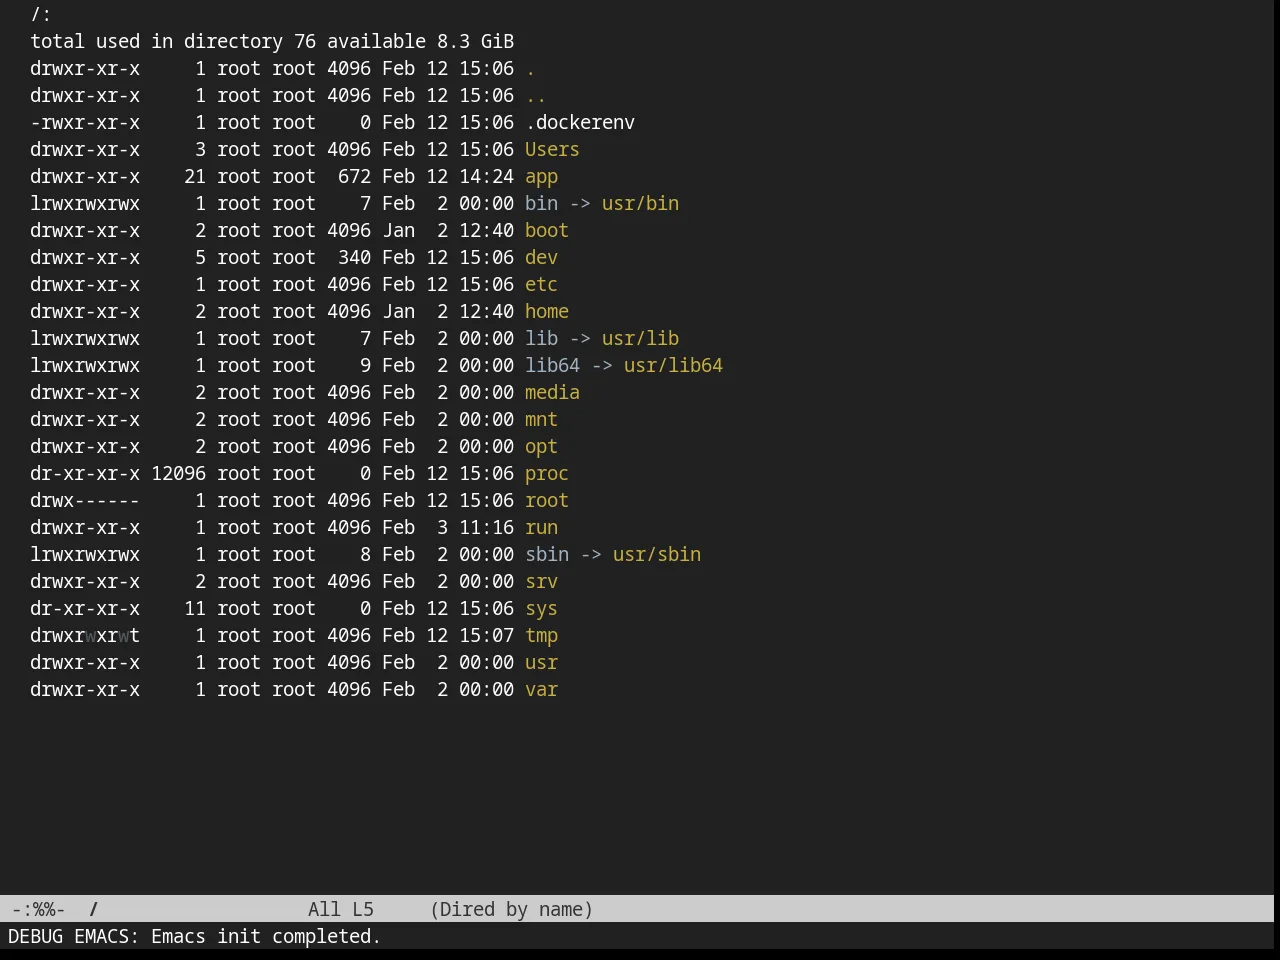Select the sbin symlink name

point(546,554)
